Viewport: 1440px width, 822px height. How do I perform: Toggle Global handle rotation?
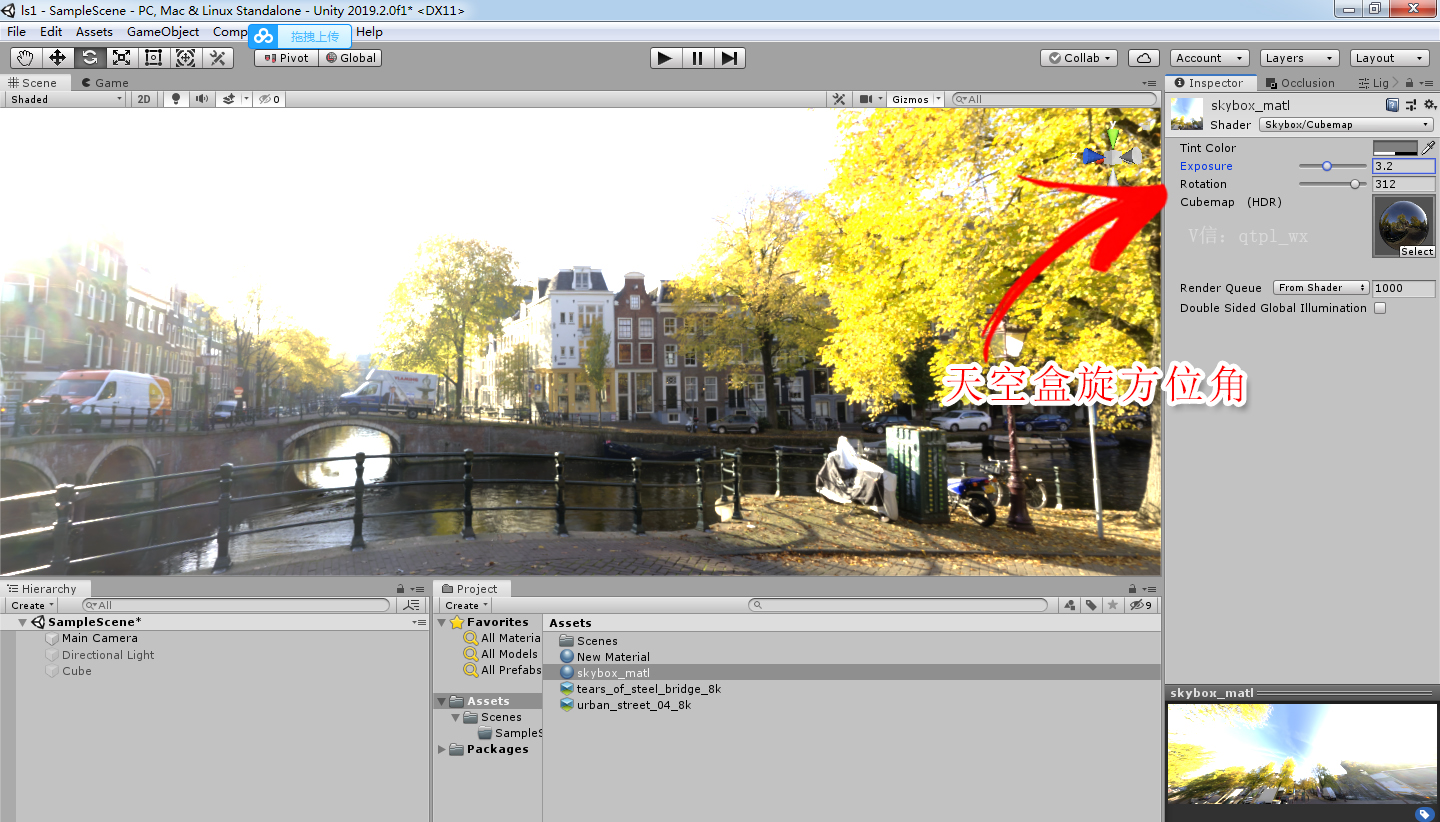pyautogui.click(x=350, y=58)
